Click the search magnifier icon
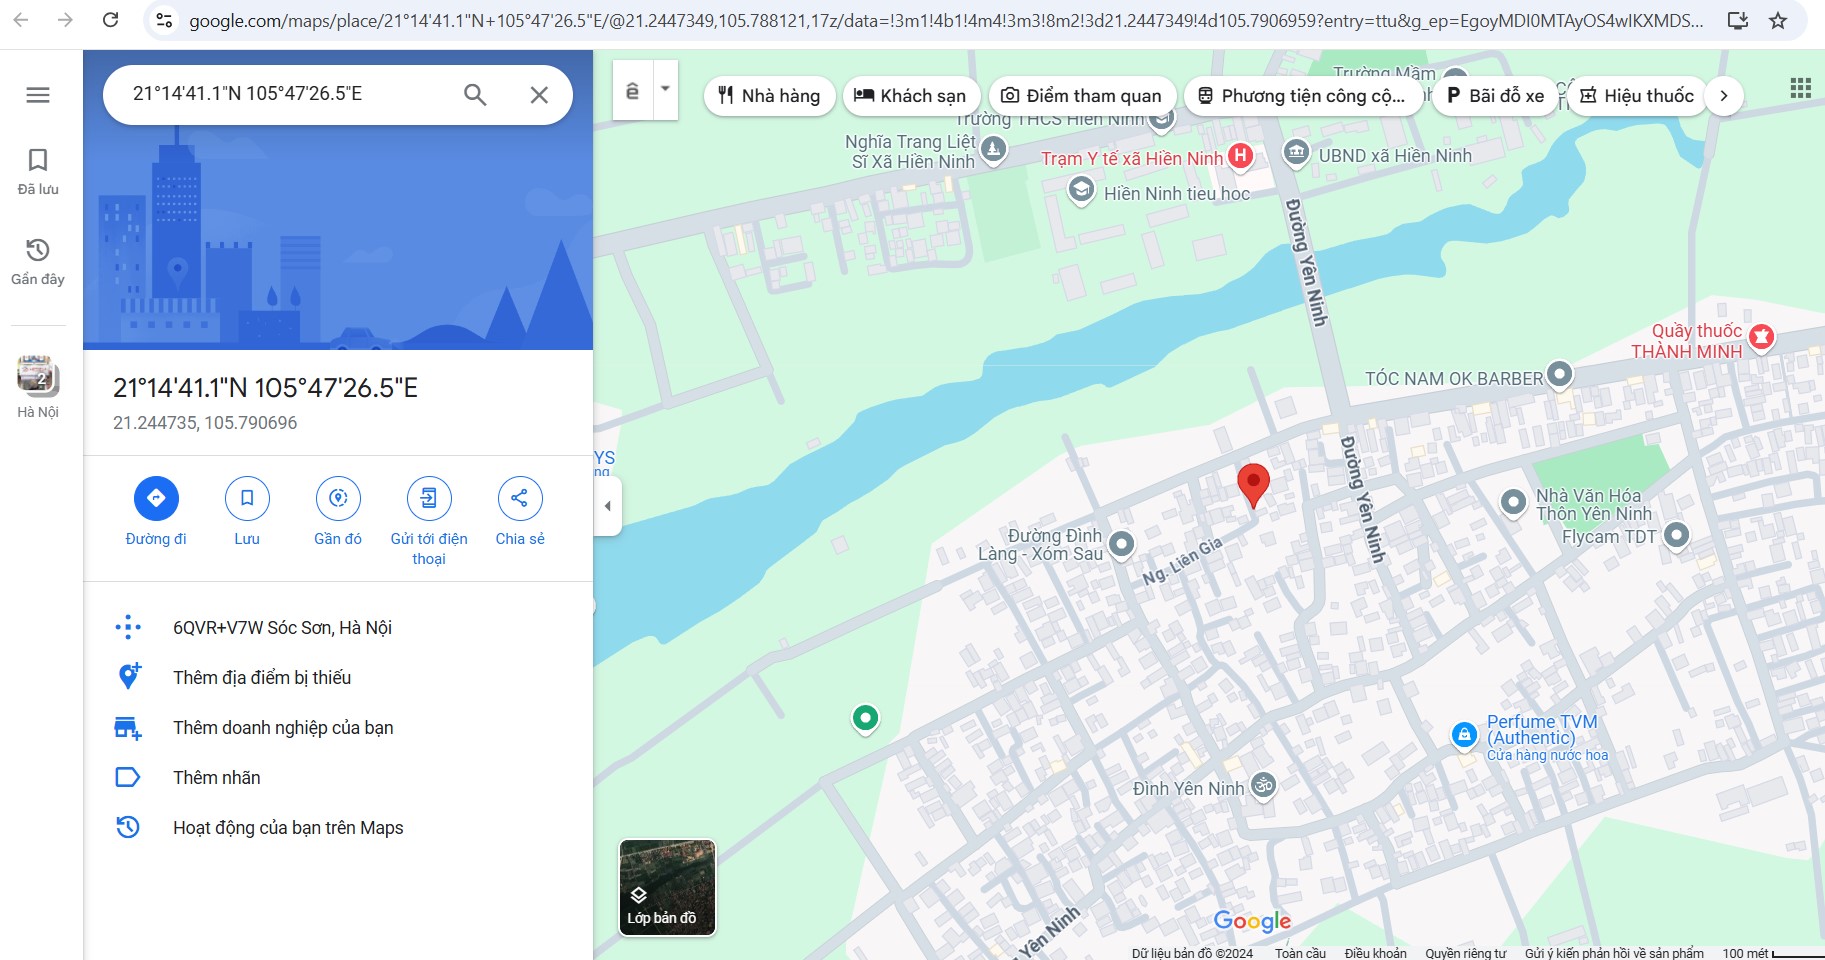Screen dimensions: 1825x960 click(475, 95)
